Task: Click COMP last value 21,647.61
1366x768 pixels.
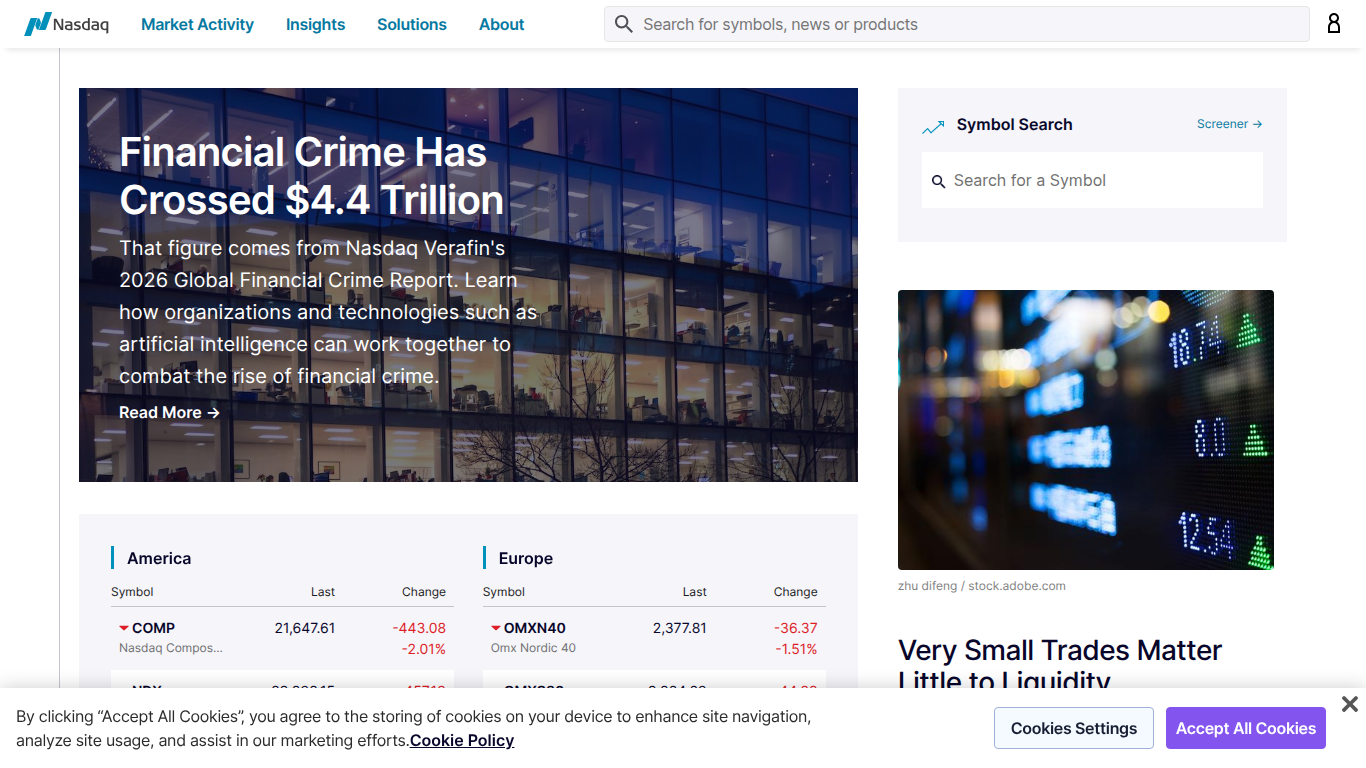Action: pyautogui.click(x=305, y=628)
